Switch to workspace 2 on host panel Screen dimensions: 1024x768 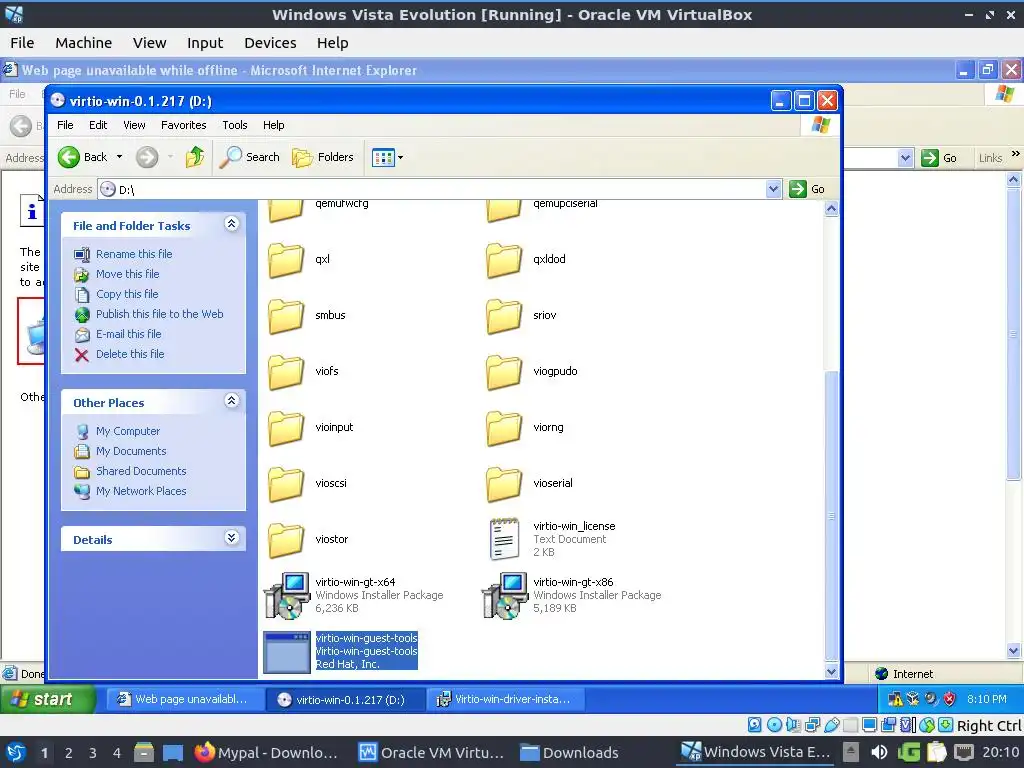pos(69,753)
